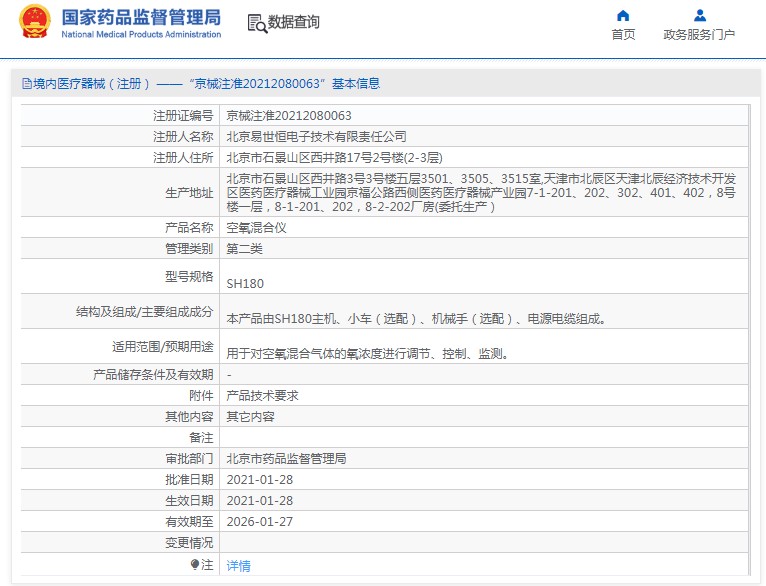Open the 数据查询 search icon
Image resolution: width=766 pixels, height=586 pixels.
click(x=257, y=23)
